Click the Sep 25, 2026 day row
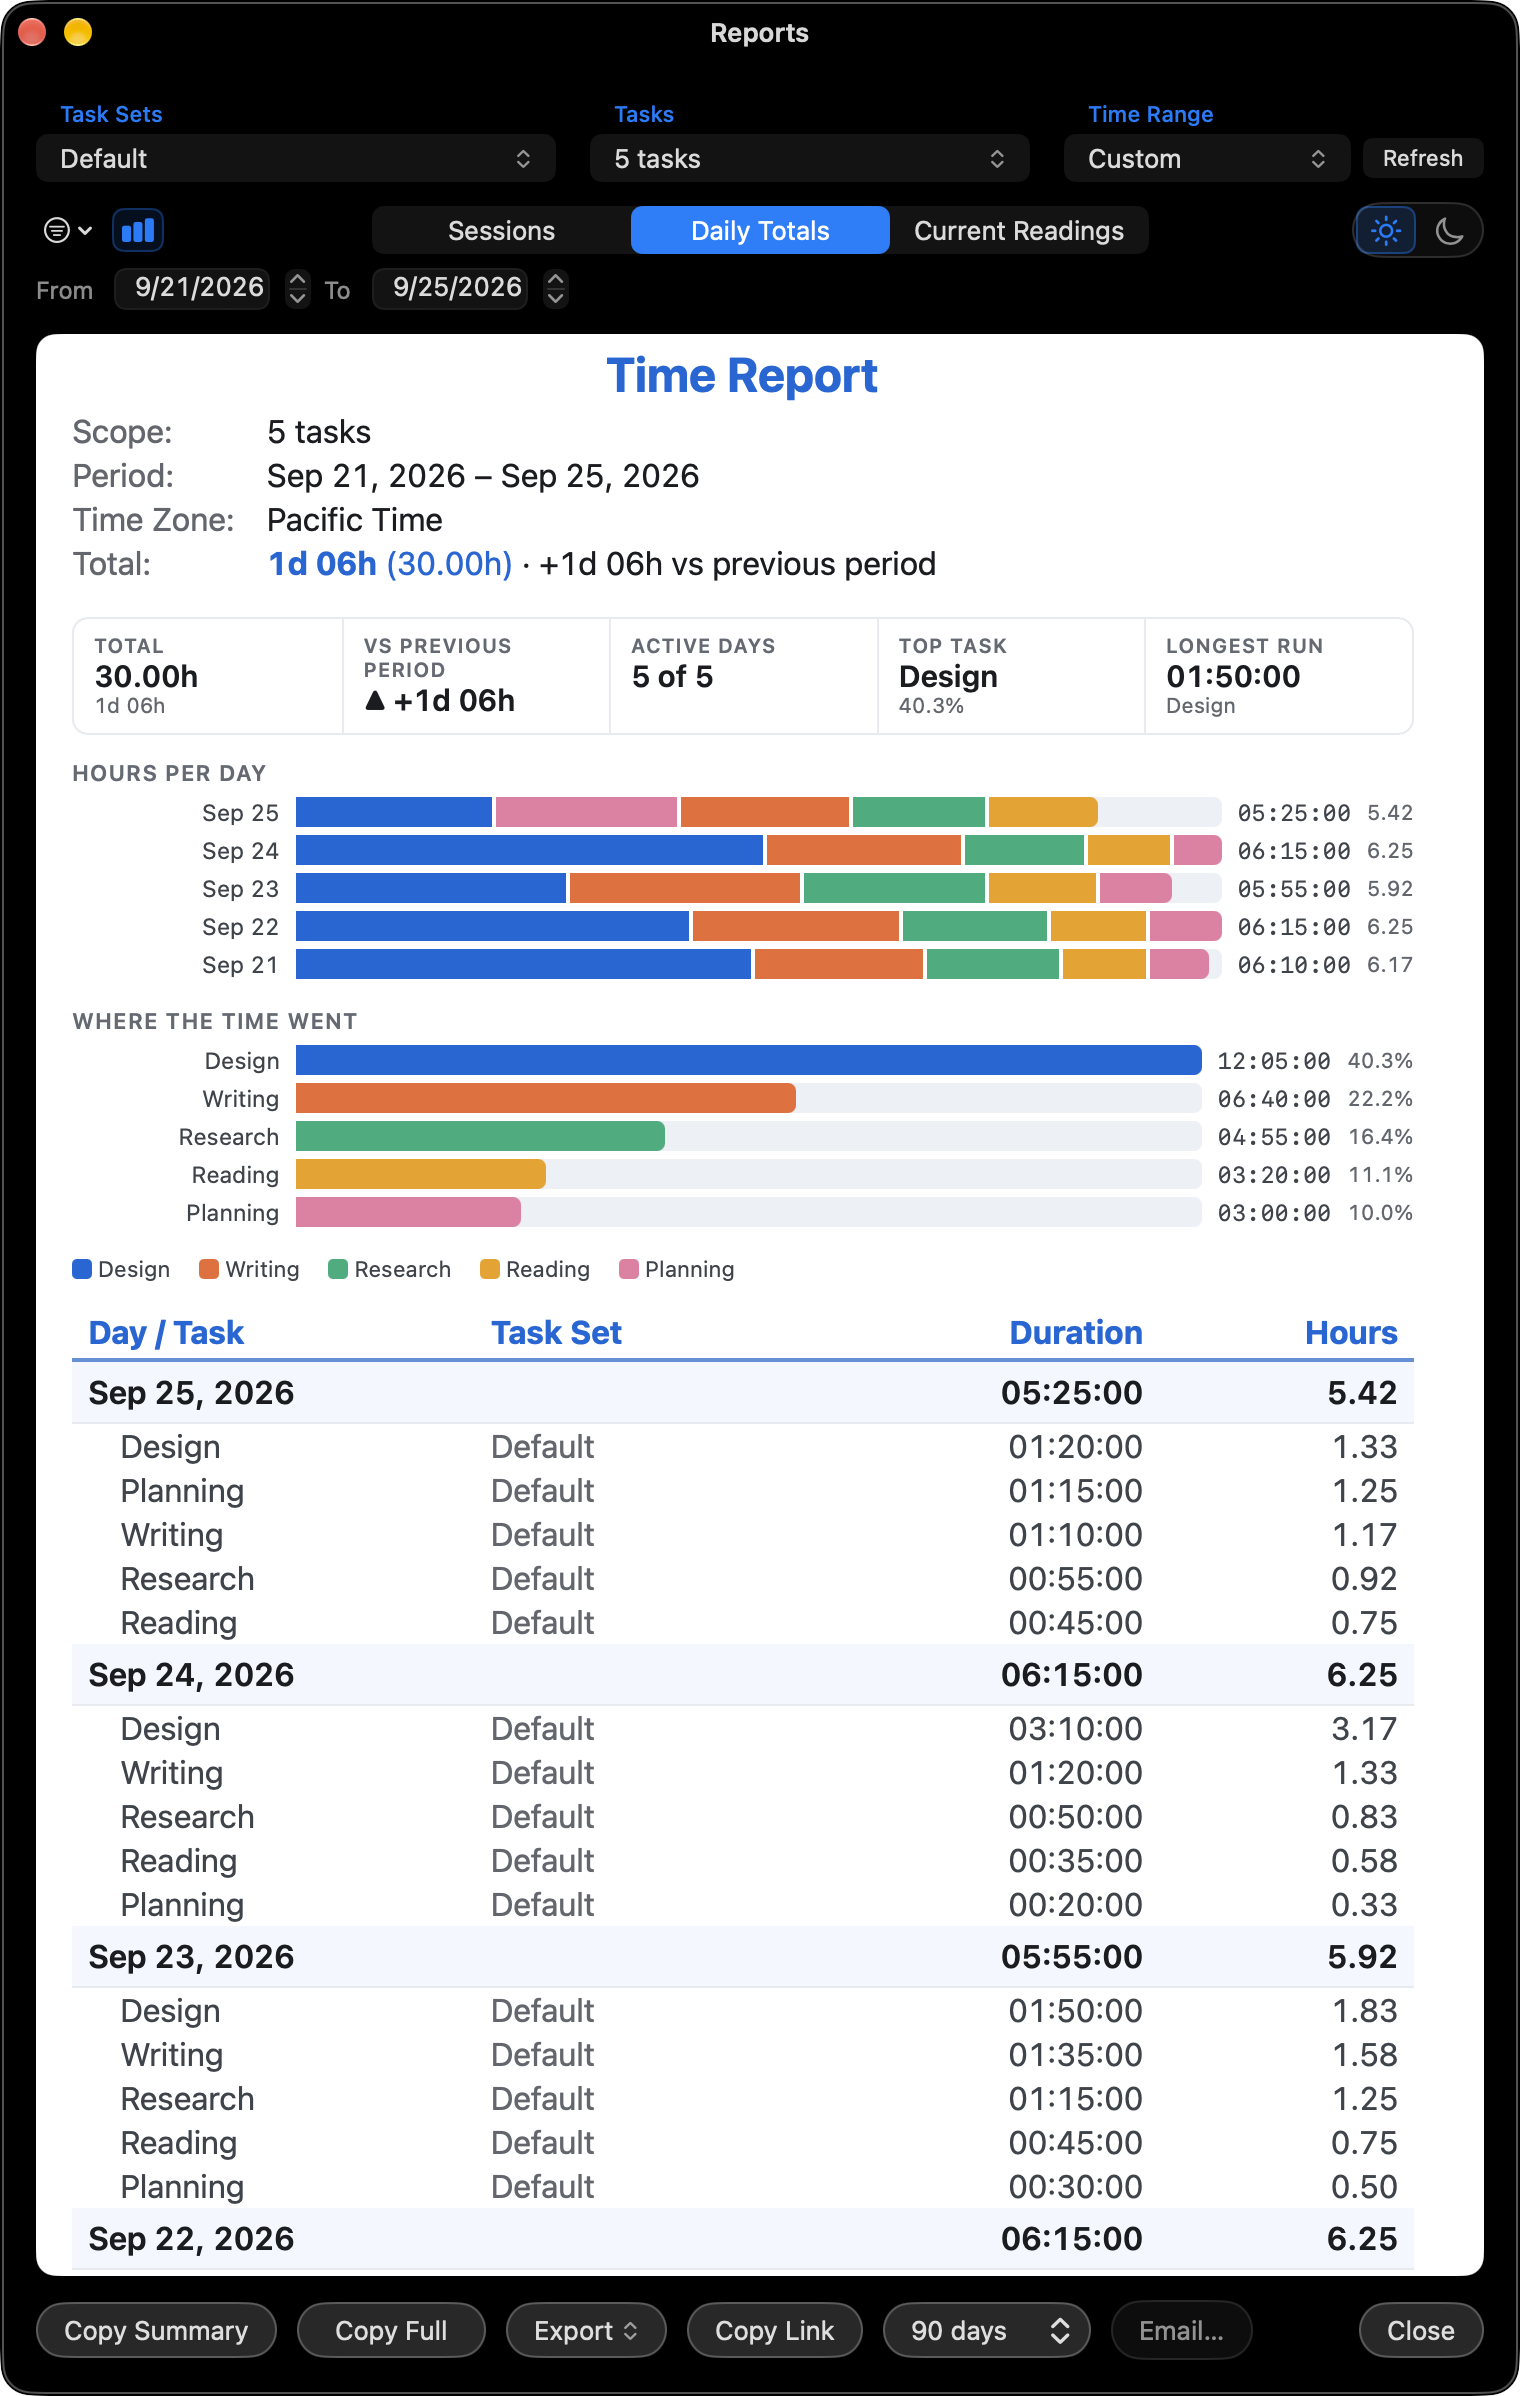1520x2396 pixels. point(743,1393)
